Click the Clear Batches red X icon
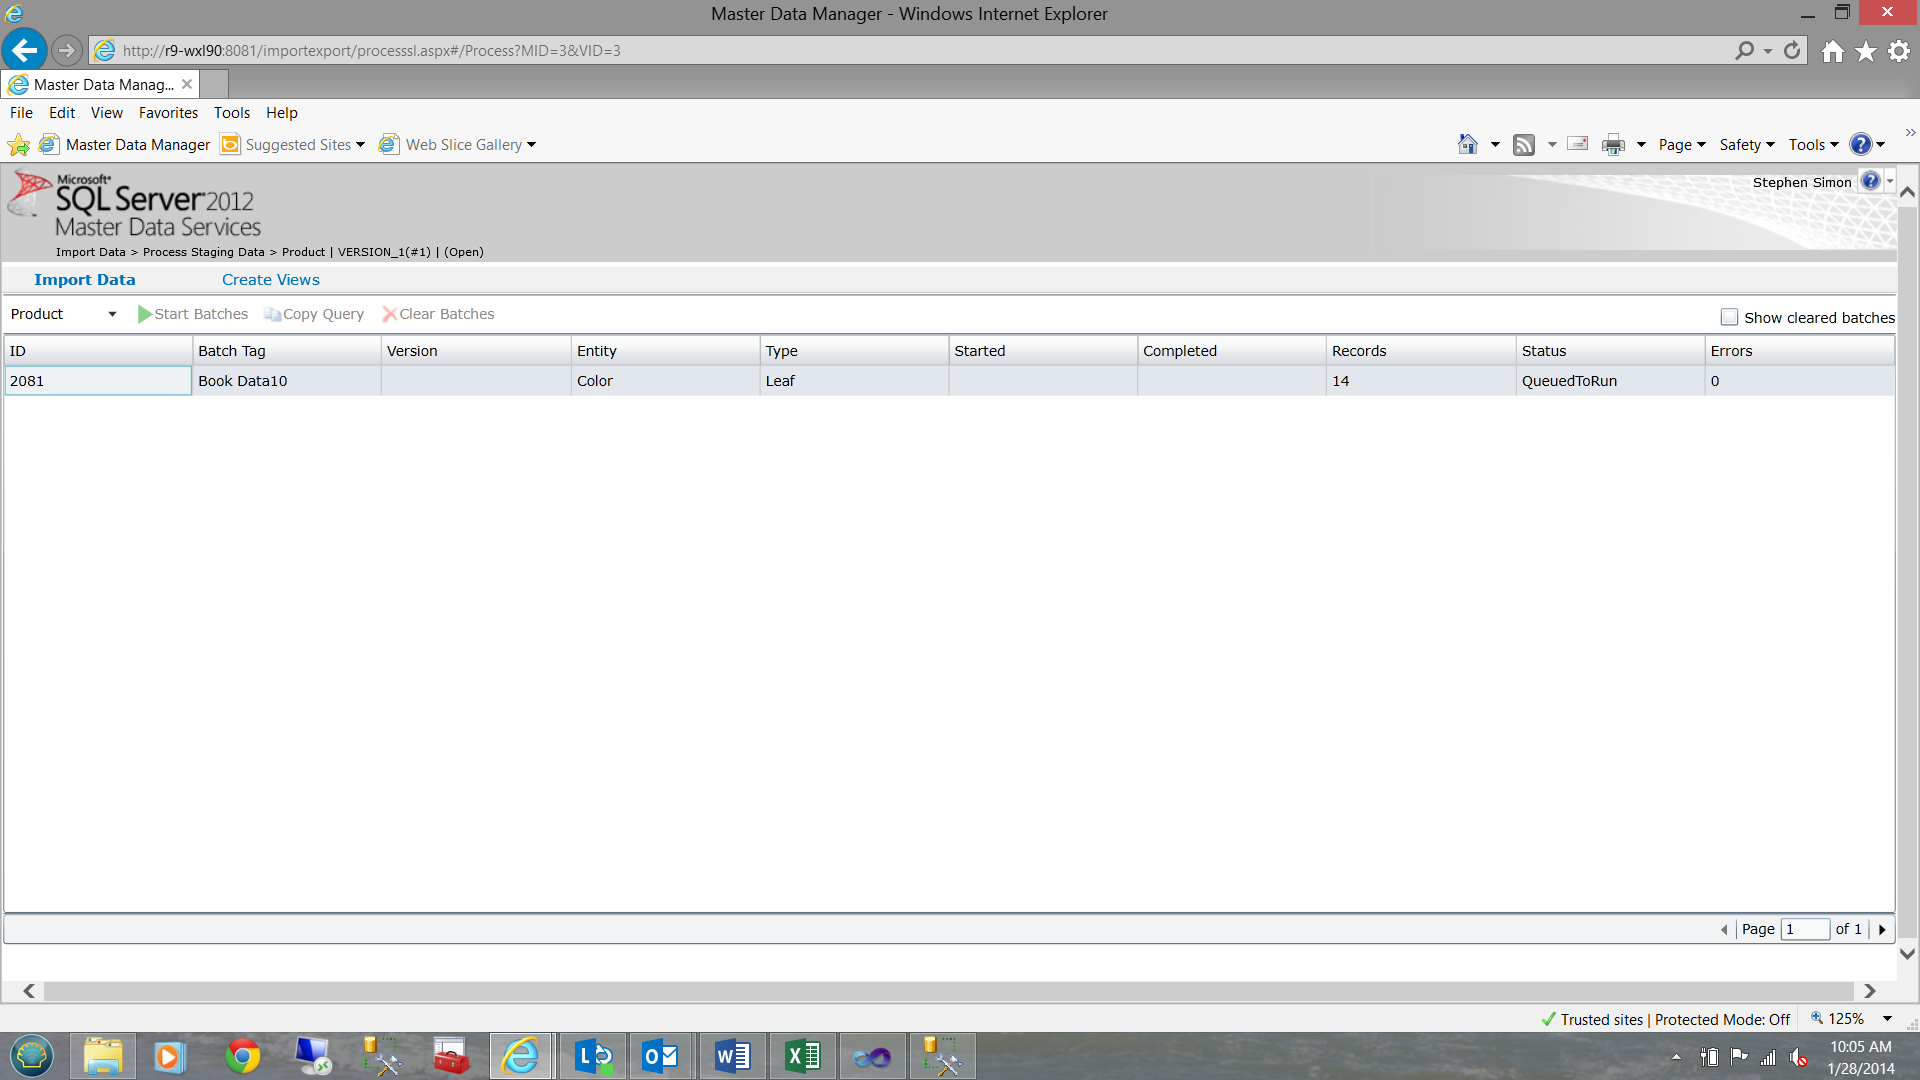Screen dimensions: 1920x1080 tap(389, 314)
